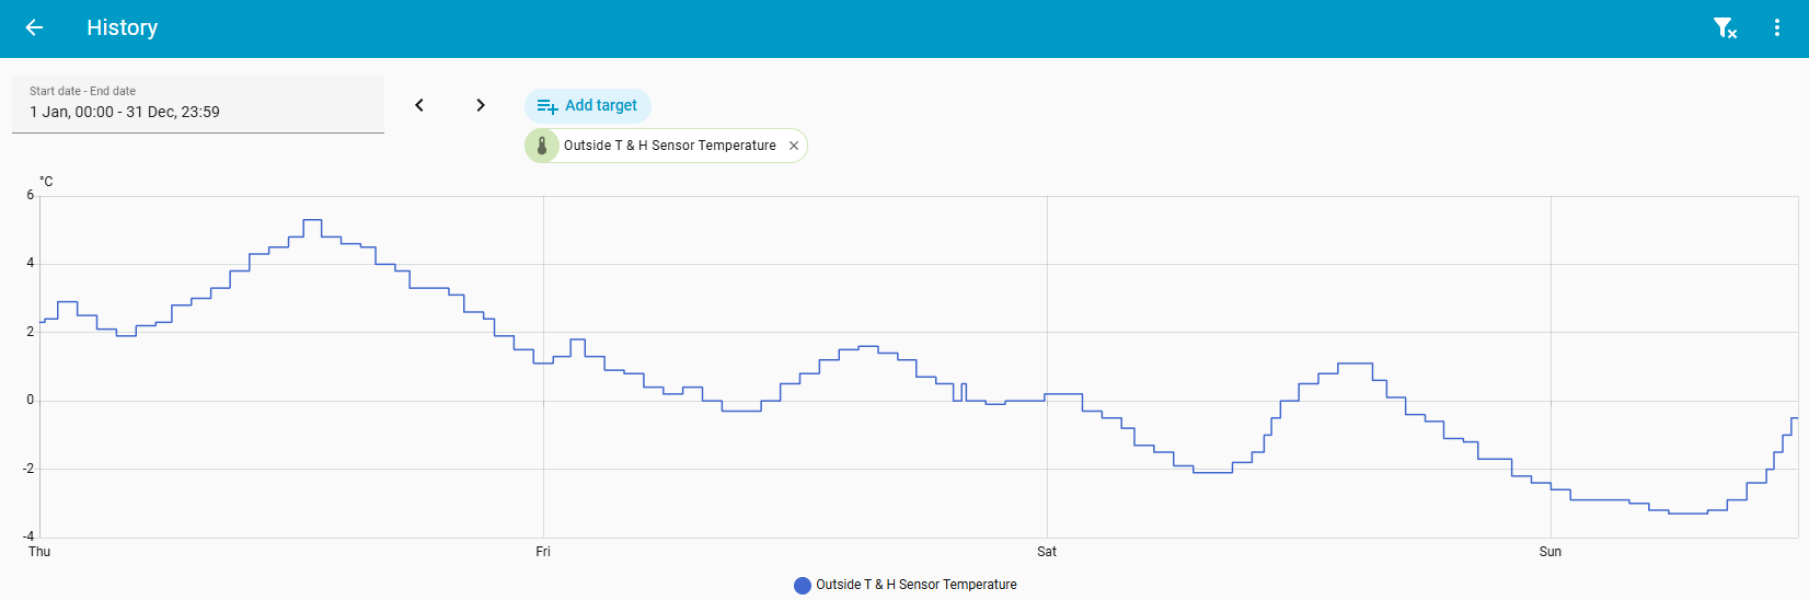Click the Outside T & H Sensor chip label
The height and width of the screenshot is (600, 1809).
[x=669, y=146]
